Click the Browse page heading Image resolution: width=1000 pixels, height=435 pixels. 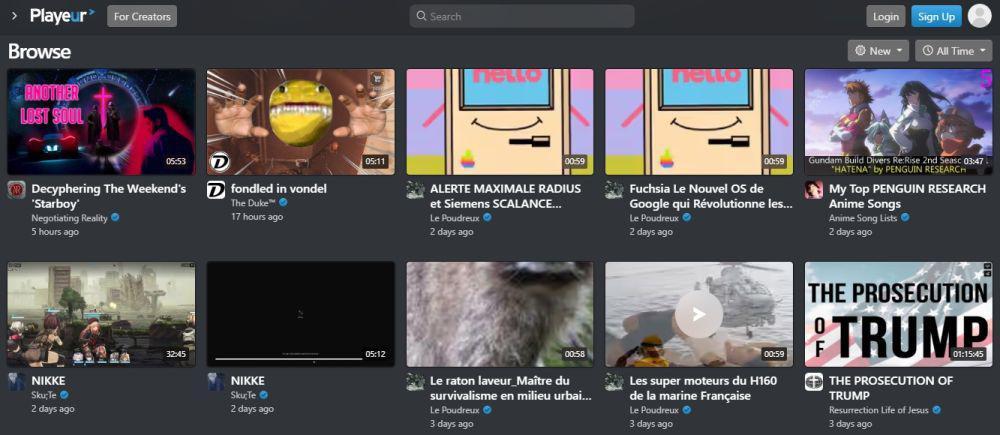pyautogui.click(x=39, y=52)
